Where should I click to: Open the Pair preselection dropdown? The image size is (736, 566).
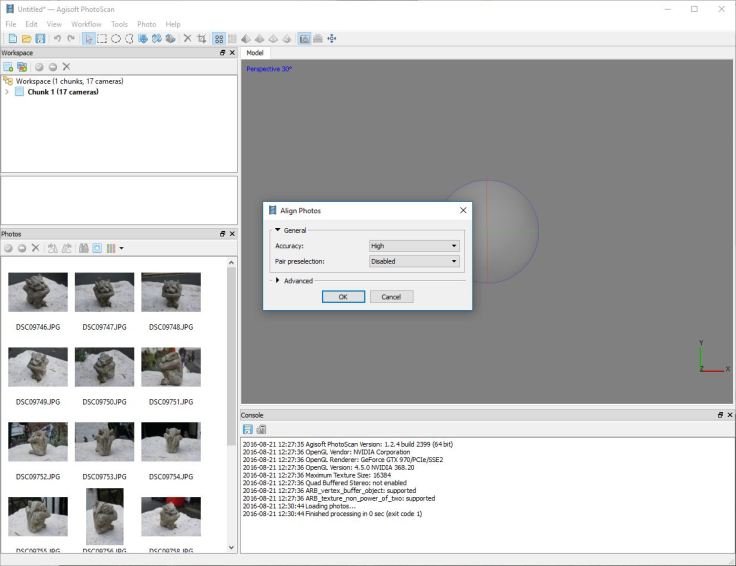[x=414, y=261]
